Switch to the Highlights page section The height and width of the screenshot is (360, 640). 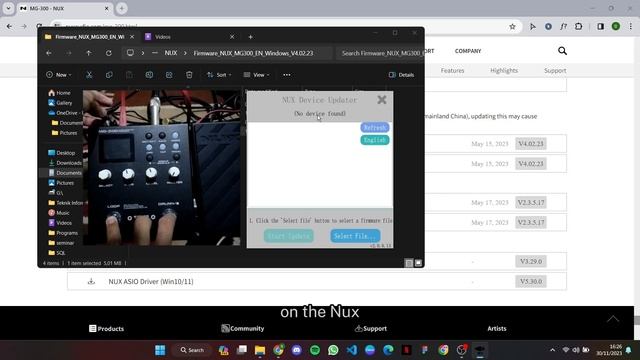pyautogui.click(x=504, y=70)
